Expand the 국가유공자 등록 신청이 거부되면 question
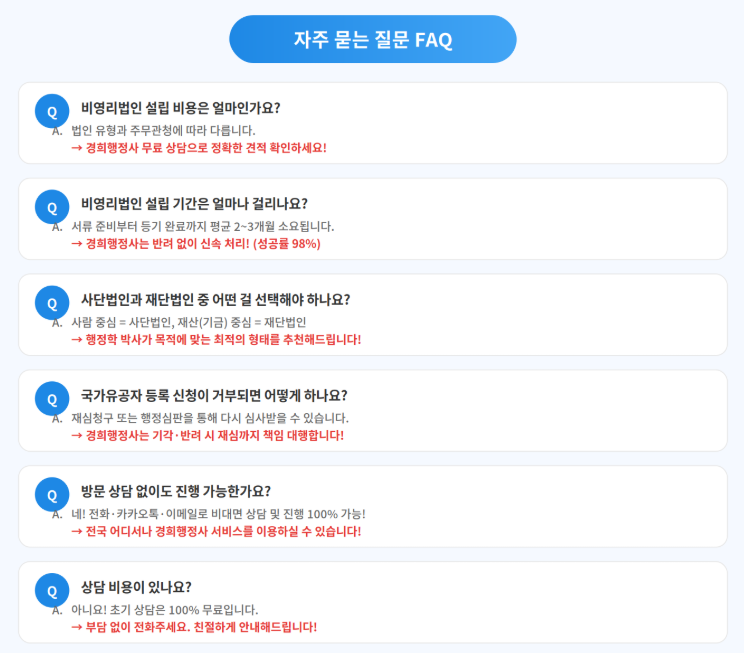This screenshot has width=744, height=653. tap(214, 395)
